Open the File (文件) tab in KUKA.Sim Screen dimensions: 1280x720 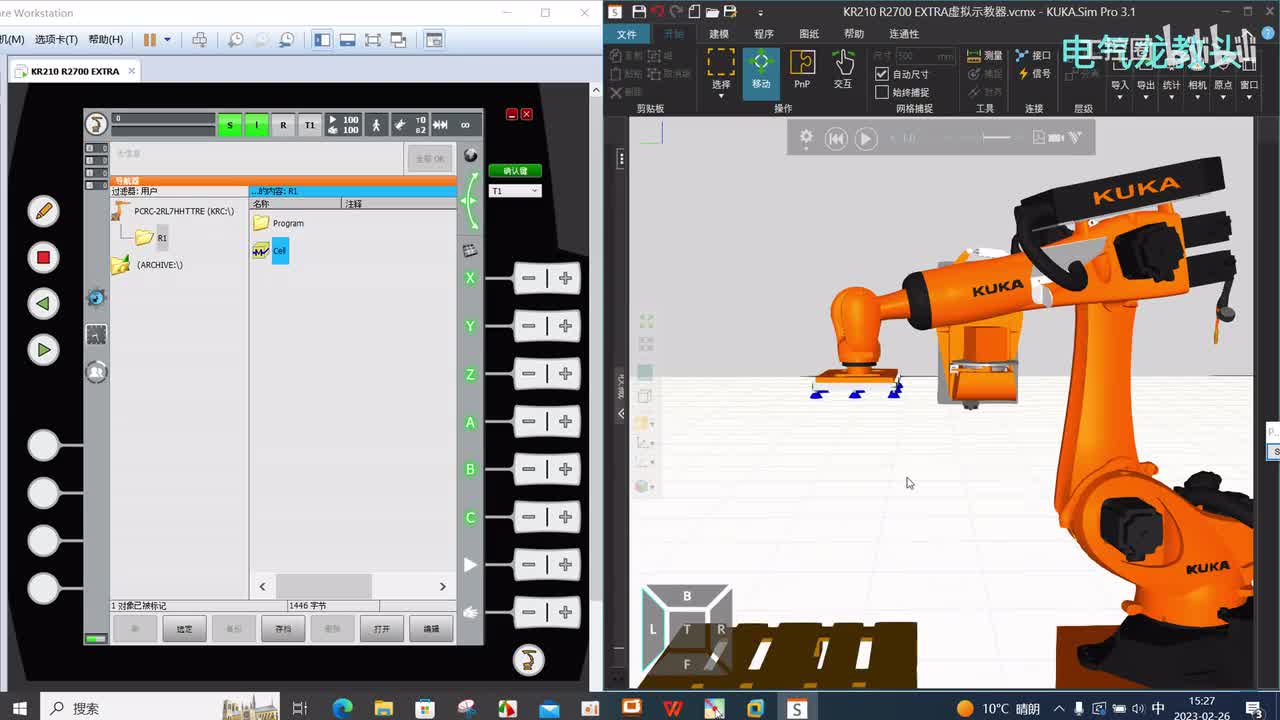click(x=627, y=34)
